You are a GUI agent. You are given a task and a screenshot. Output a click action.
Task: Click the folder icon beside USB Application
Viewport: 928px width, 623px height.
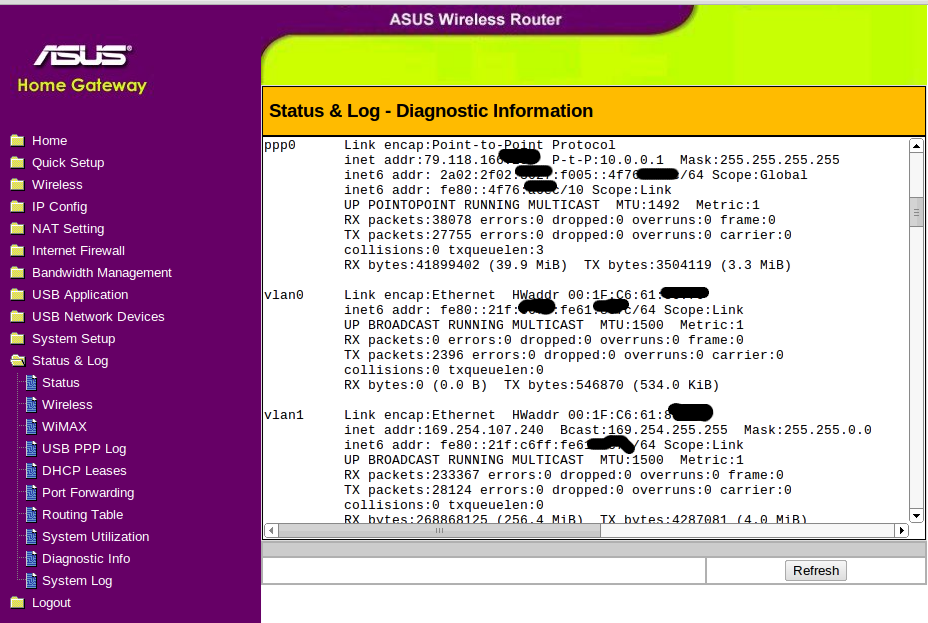pos(17,294)
